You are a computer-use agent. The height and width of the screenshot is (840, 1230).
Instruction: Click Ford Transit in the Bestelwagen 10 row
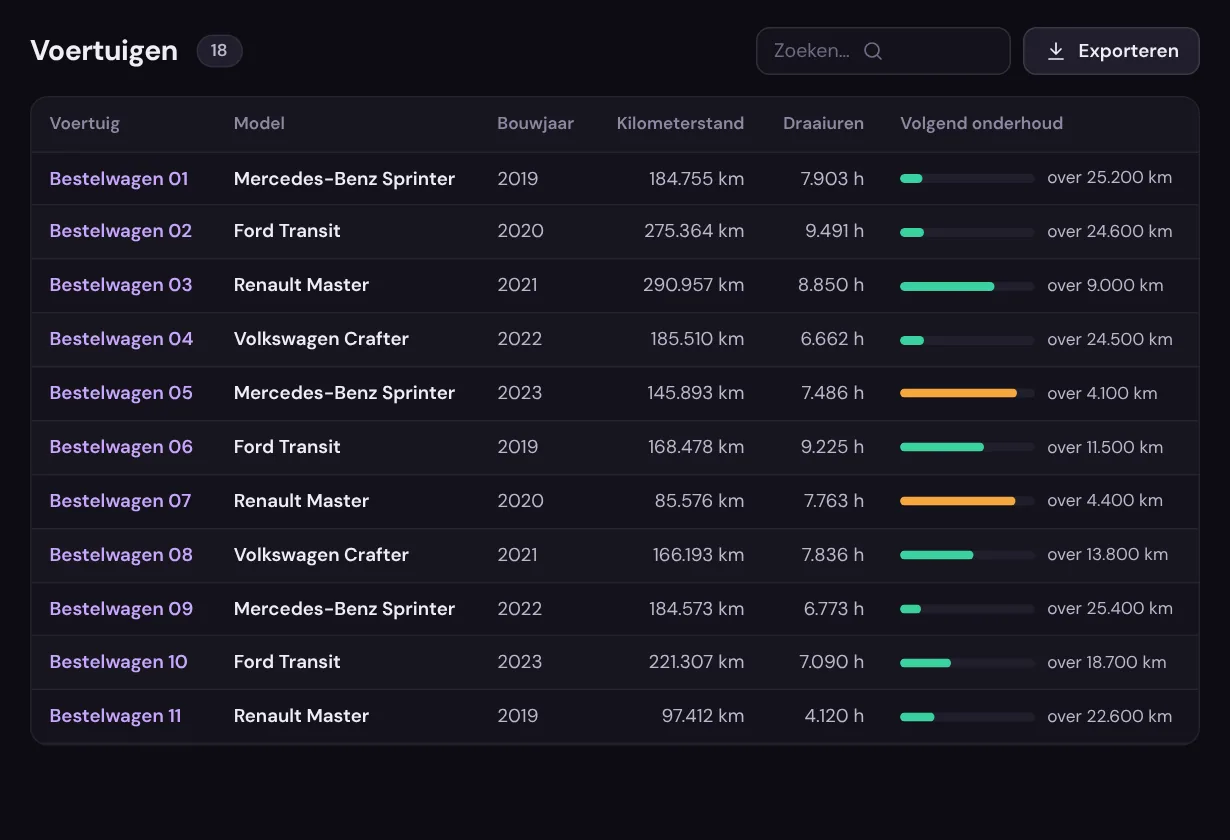click(287, 662)
